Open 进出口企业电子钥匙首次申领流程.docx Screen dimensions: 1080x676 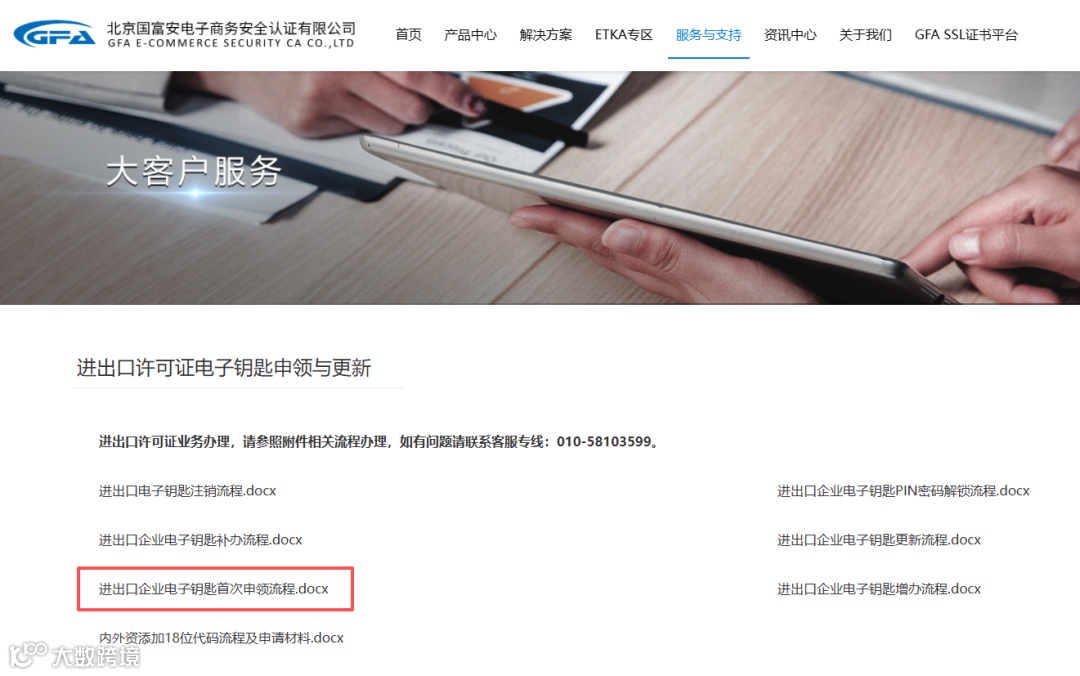pyautogui.click(x=214, y=588)
